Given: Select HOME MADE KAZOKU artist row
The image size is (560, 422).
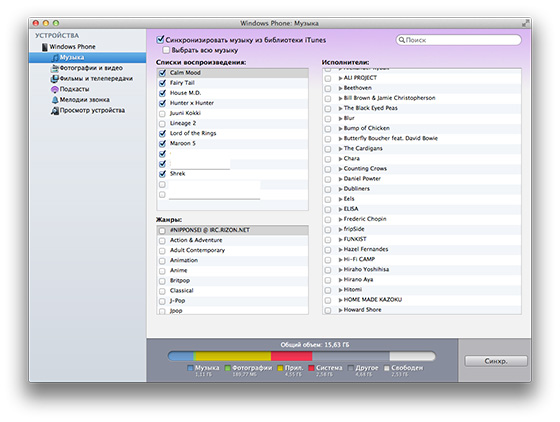Looking at the screenshot, I should [422, 300].
